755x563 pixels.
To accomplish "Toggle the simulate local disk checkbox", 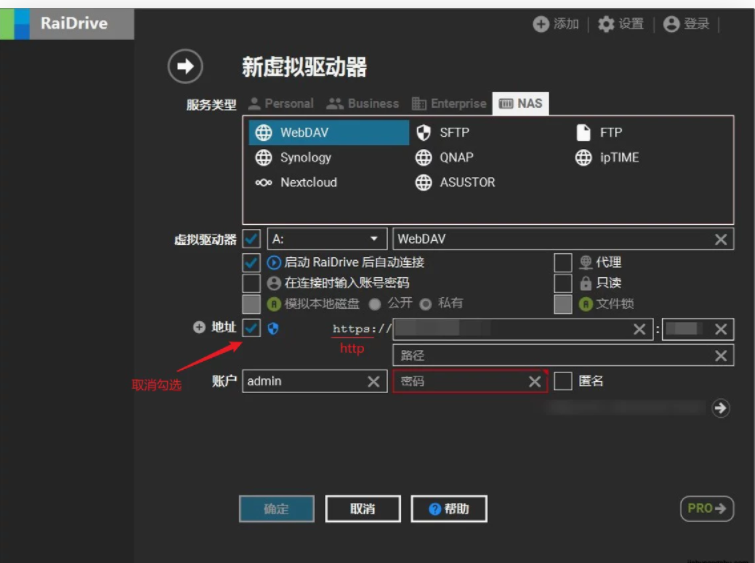I will click(251, 304).
